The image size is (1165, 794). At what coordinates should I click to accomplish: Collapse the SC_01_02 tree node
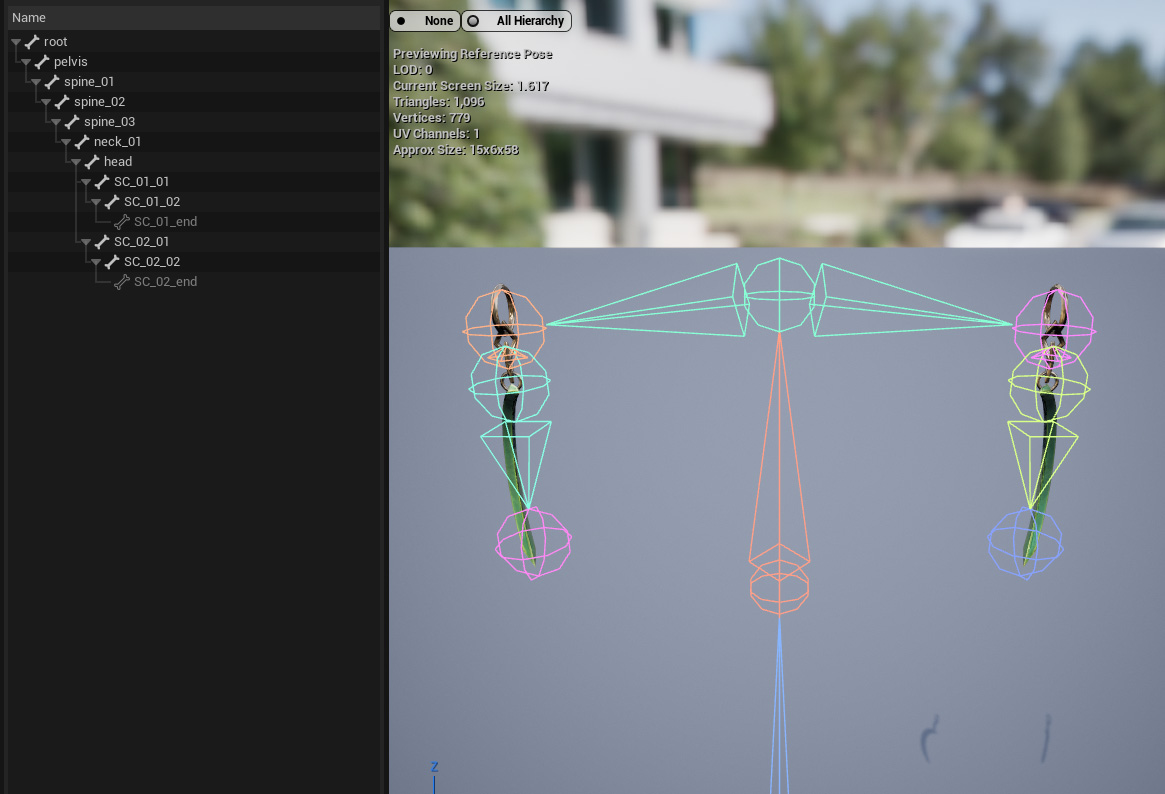coord(96,203)
